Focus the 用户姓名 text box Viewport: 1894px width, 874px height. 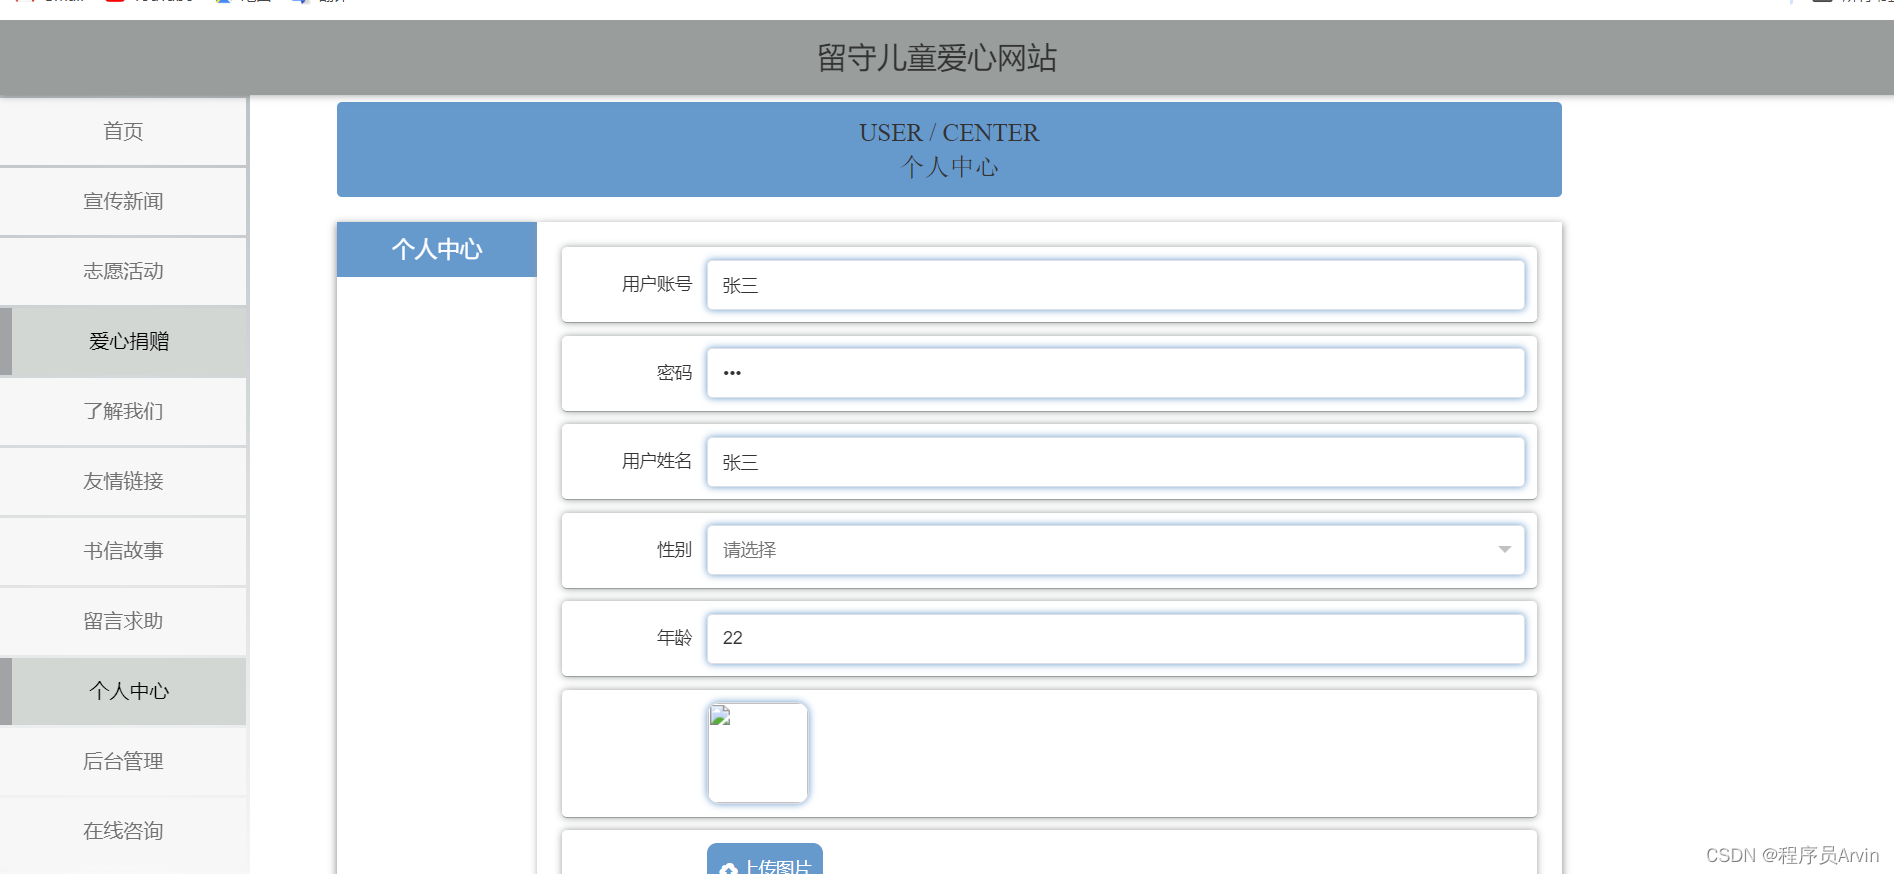click(1115, 462)
